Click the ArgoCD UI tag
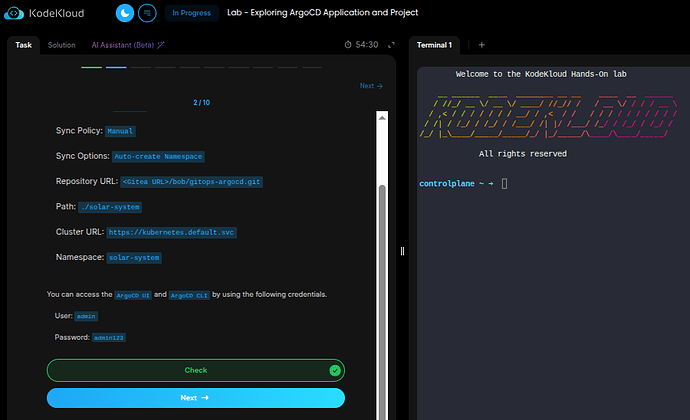The width and height of the screenshot is (690, 420). coord(133,295)
